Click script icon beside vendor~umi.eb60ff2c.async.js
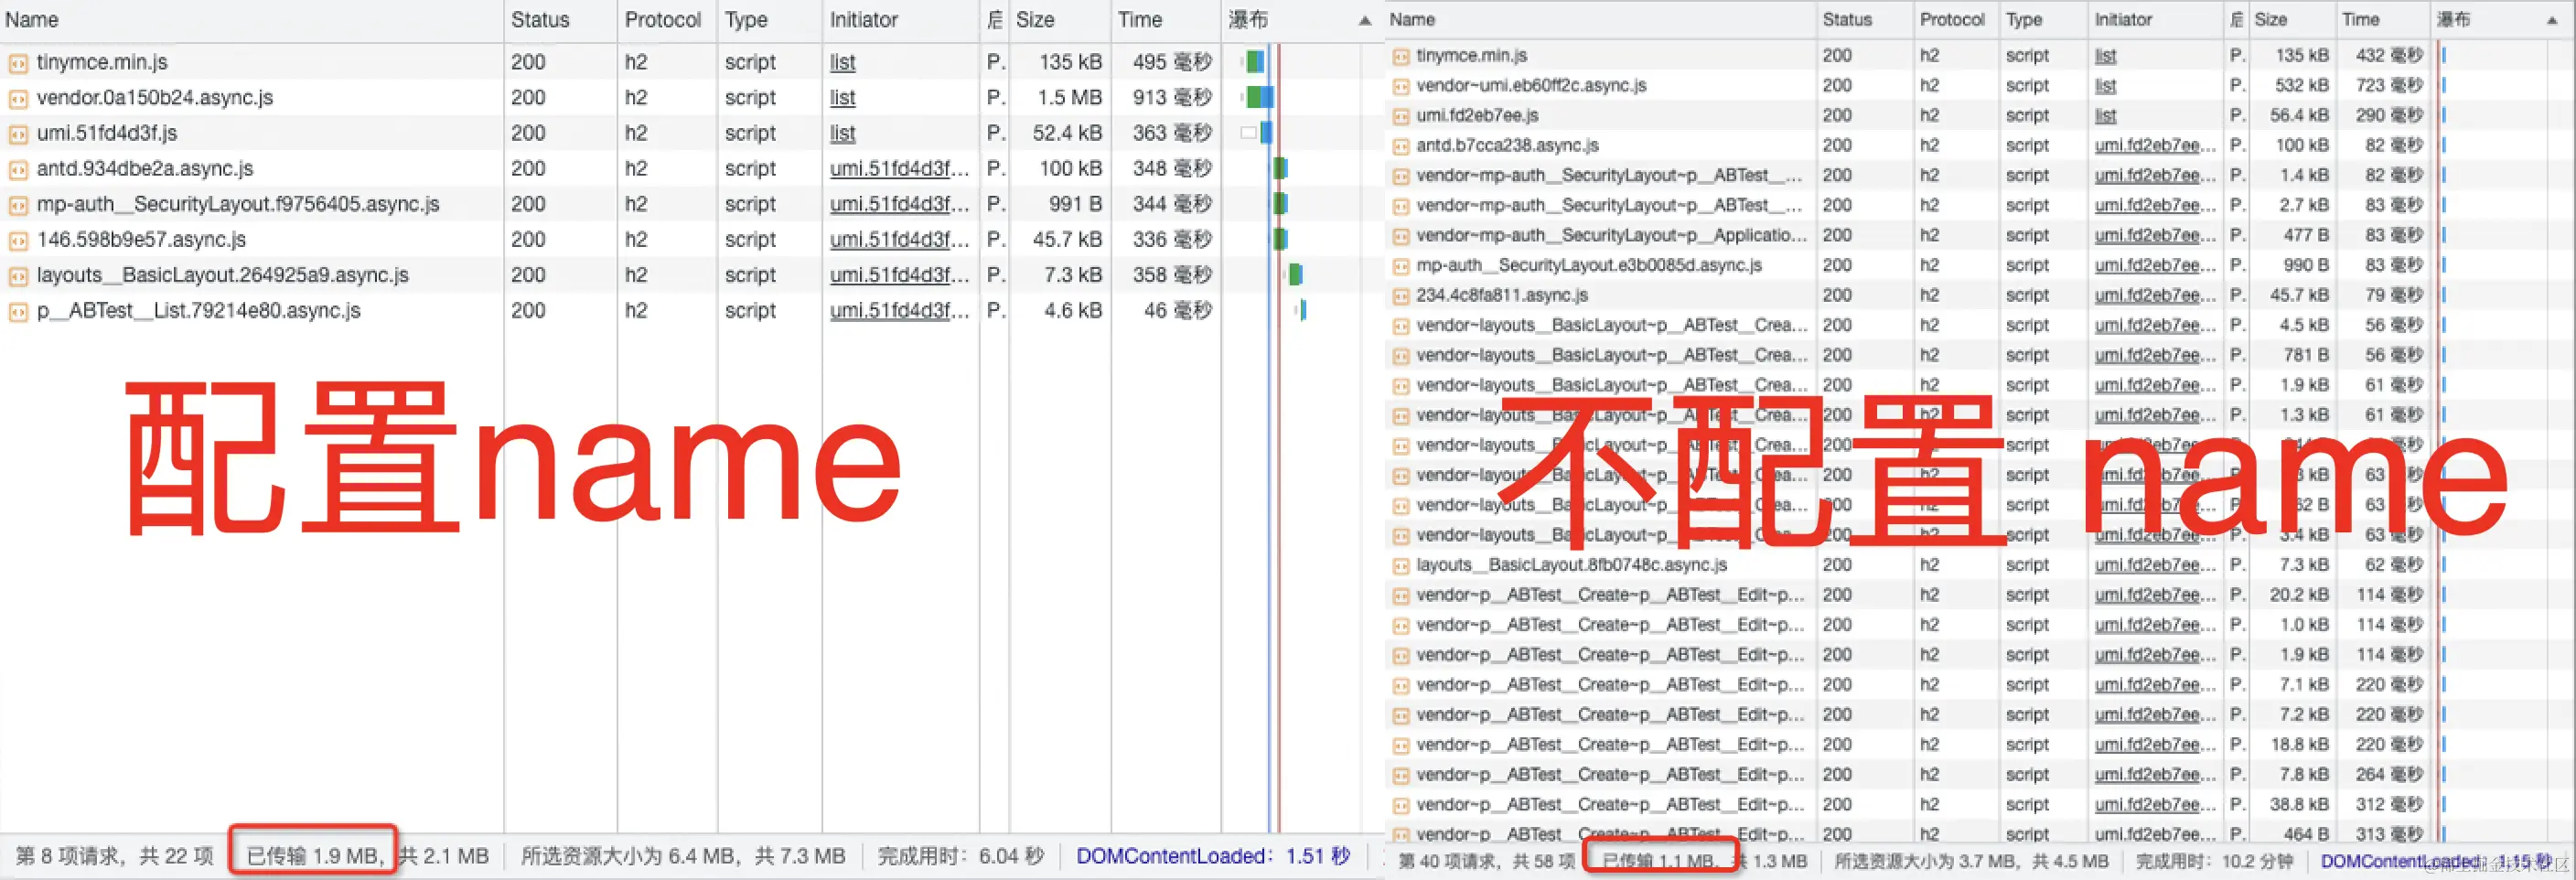The width and height of the screenshot is (2576, 880). tap(1401, 86)
